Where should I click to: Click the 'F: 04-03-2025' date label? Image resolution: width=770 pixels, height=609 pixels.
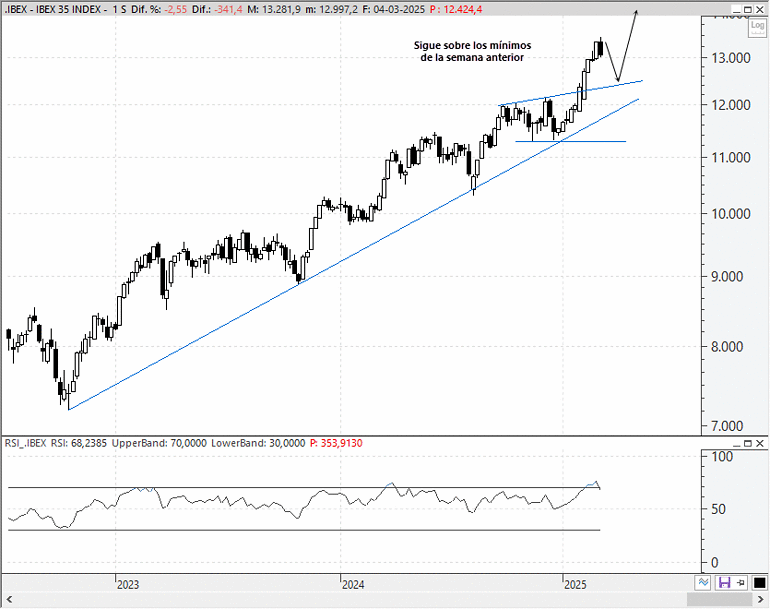click(394, 9)
